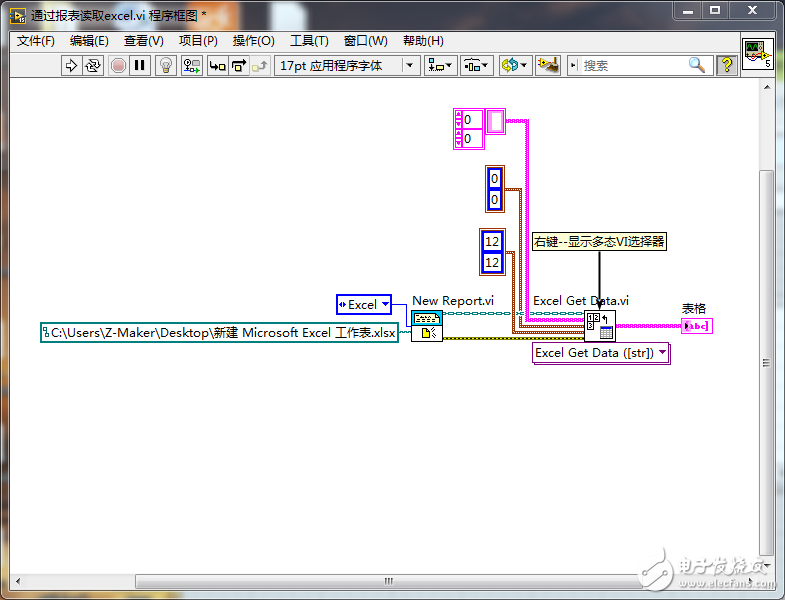Click the VI icon pane at top right
Screen dimensions: 785x600
(757, 54)
